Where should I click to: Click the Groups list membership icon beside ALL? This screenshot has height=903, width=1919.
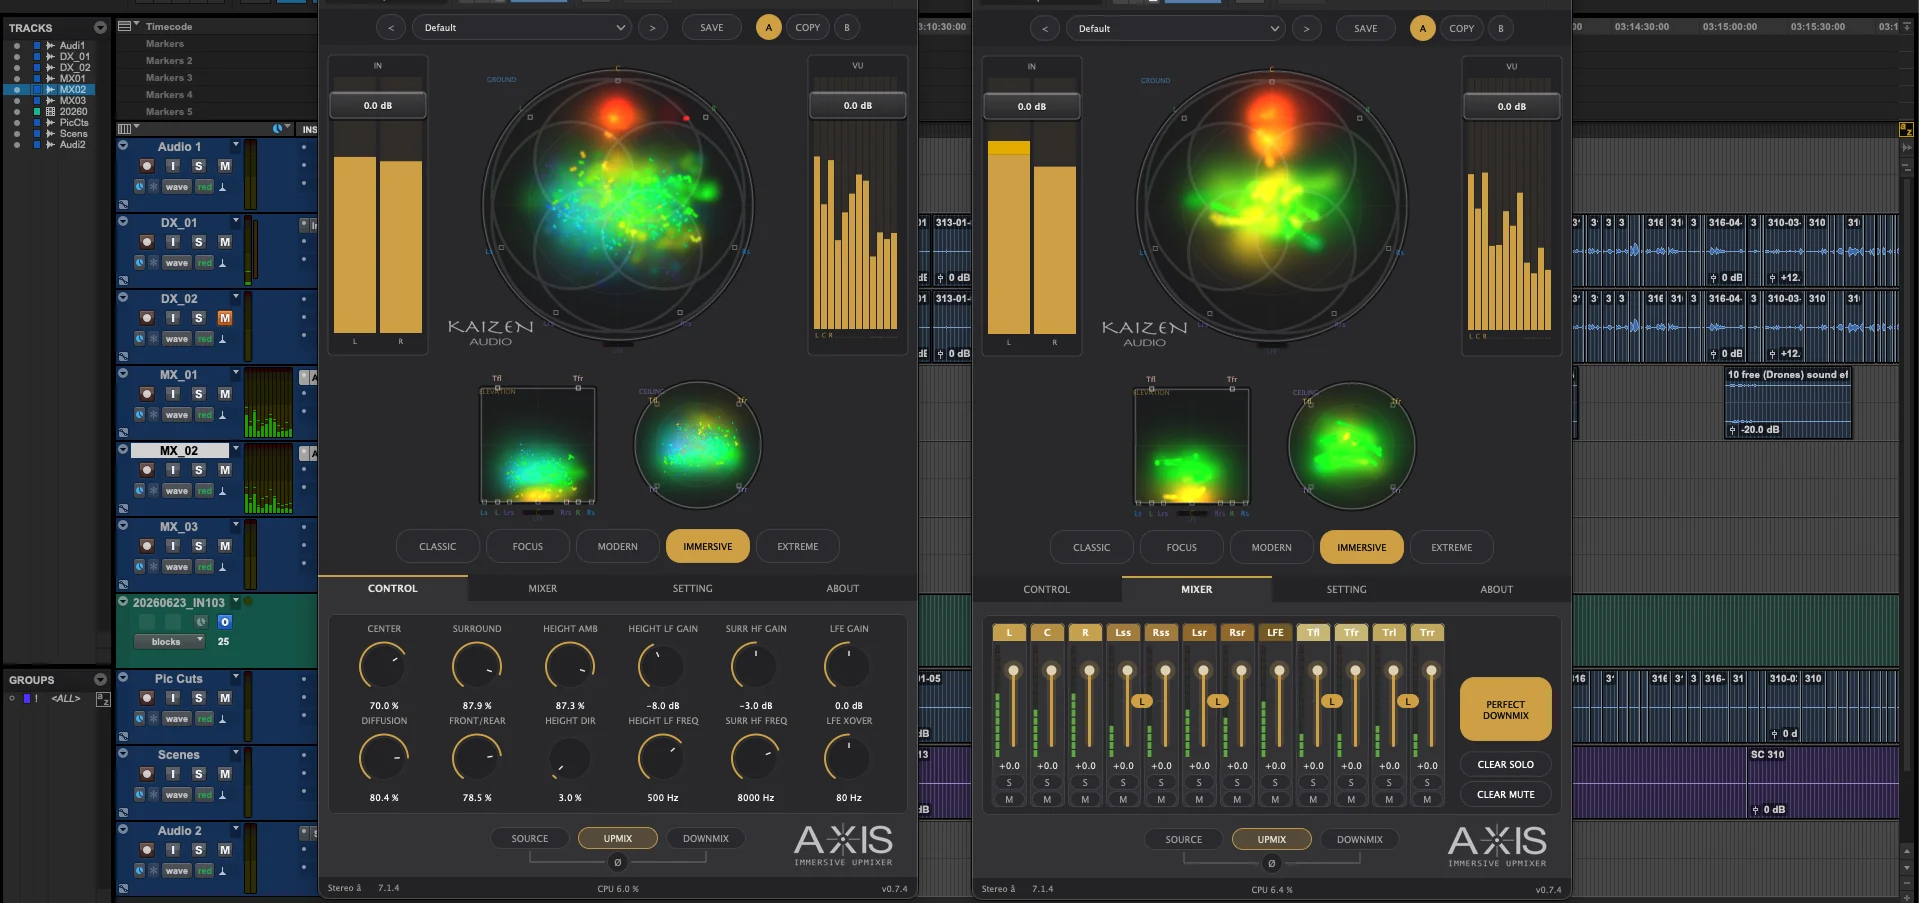click(x=103, y=699)
